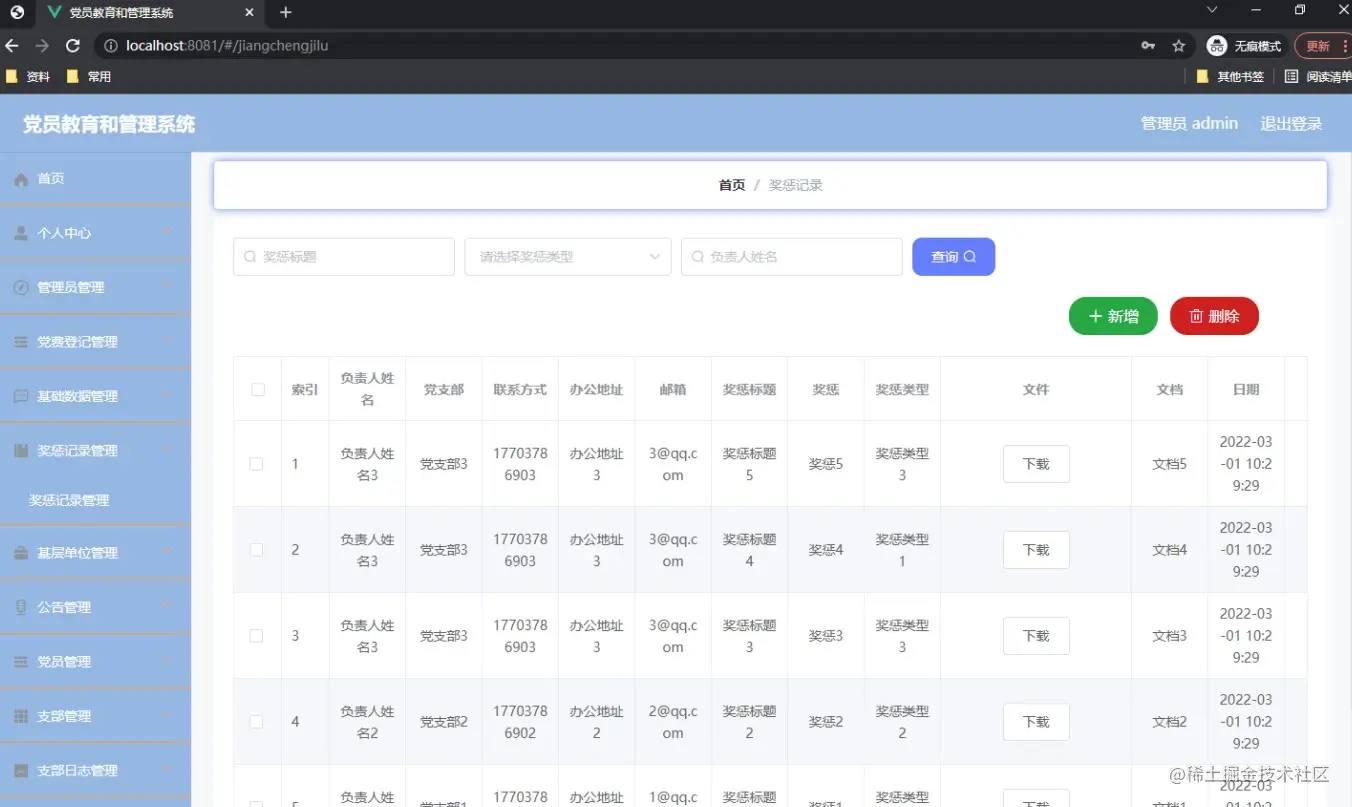Screen dimensions: 1352x807
Task: Click 下载 button in 文档3 row
Action: click(1036, 636)
